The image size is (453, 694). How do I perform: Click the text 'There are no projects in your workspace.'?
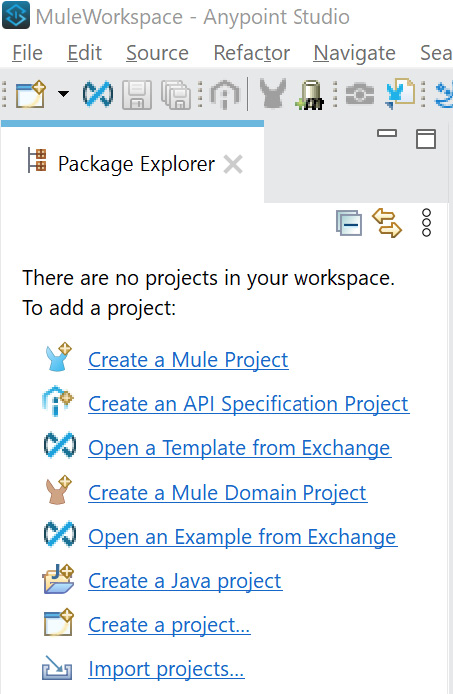click(209, 278)
